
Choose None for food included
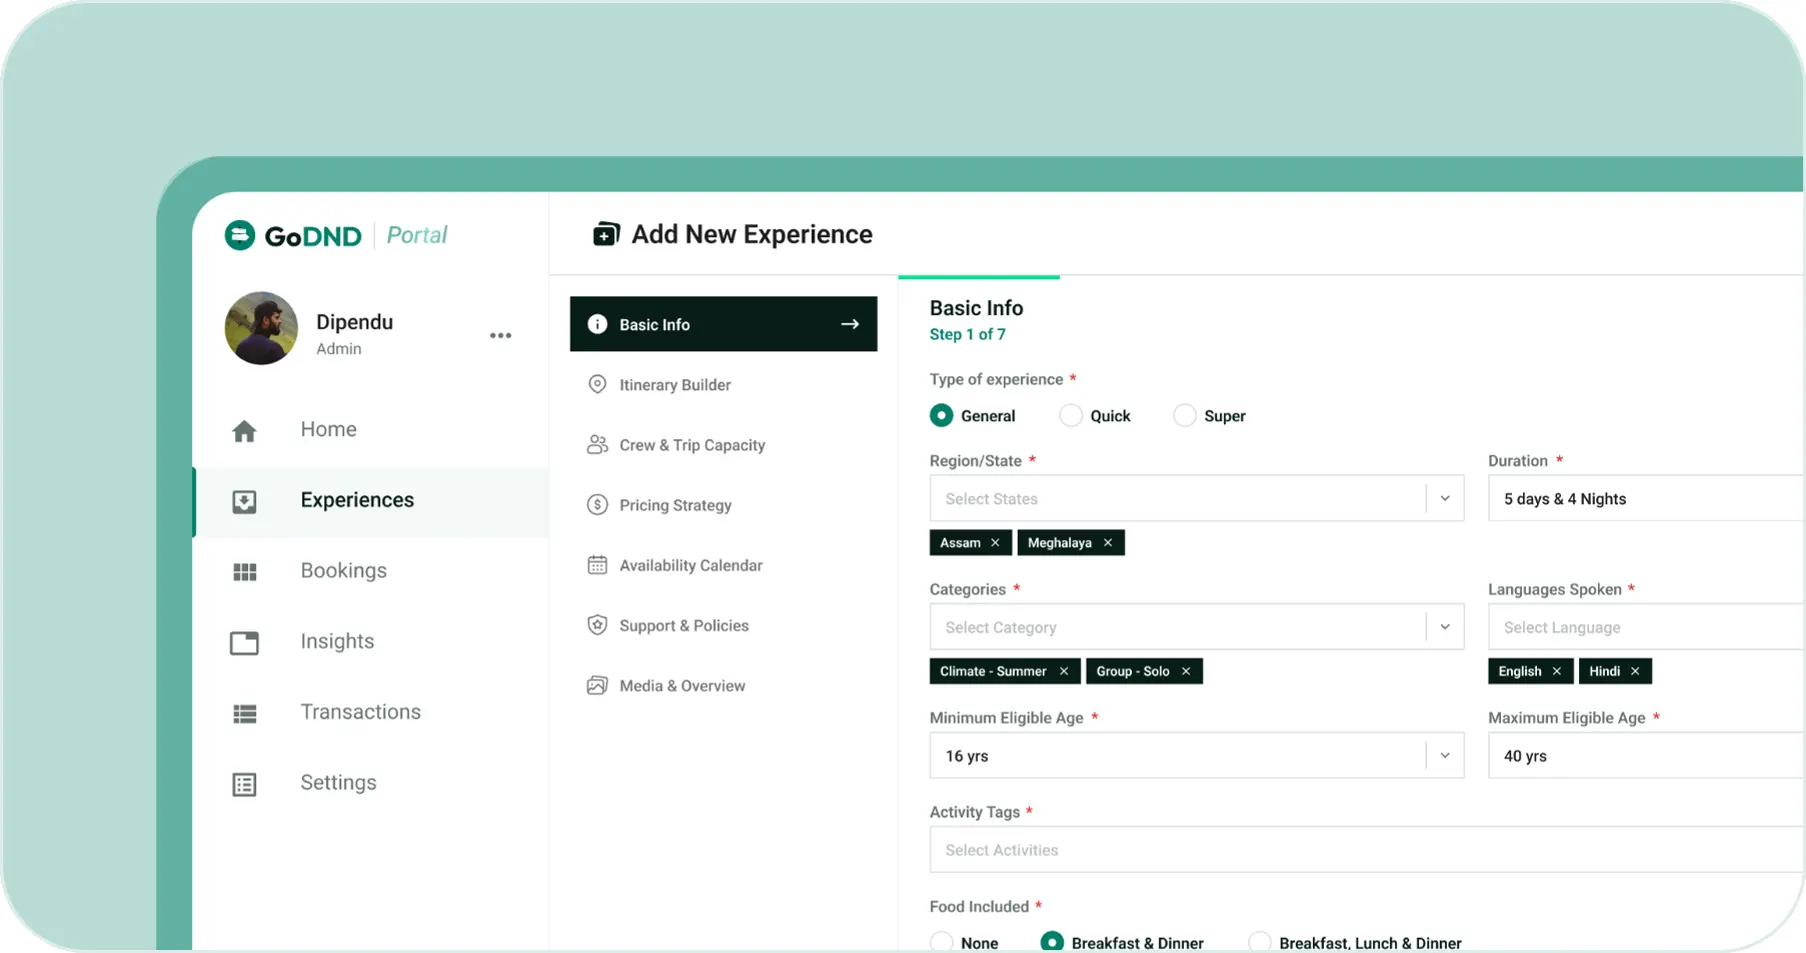point(941,942)
